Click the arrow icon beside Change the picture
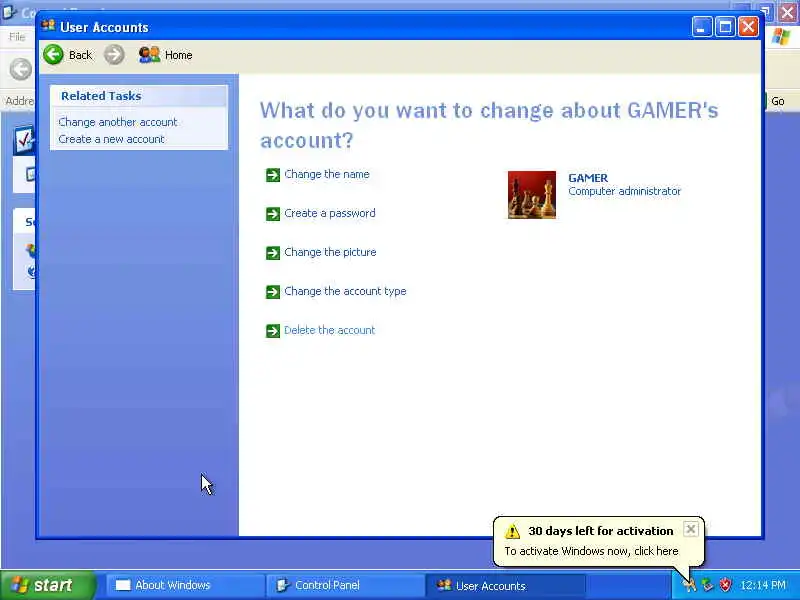Viewport: 800px width, 600px height. click(x=273, y=253)
